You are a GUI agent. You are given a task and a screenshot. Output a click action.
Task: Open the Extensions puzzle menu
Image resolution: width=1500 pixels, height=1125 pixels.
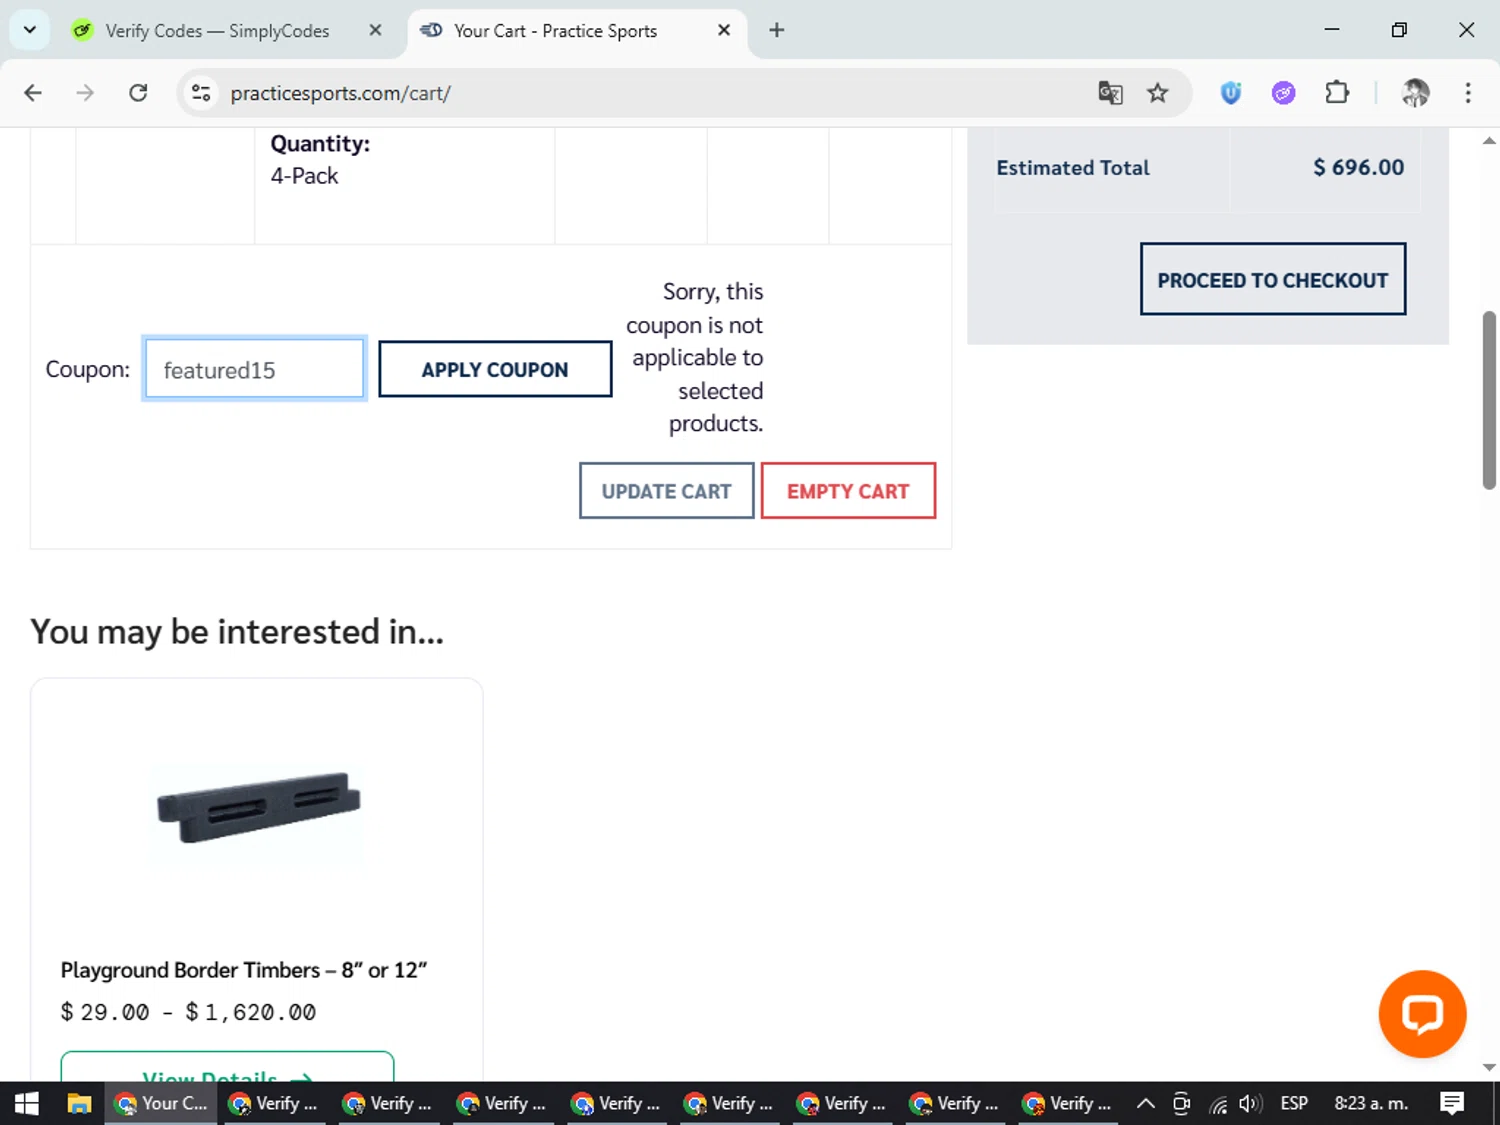(1337, 93)
